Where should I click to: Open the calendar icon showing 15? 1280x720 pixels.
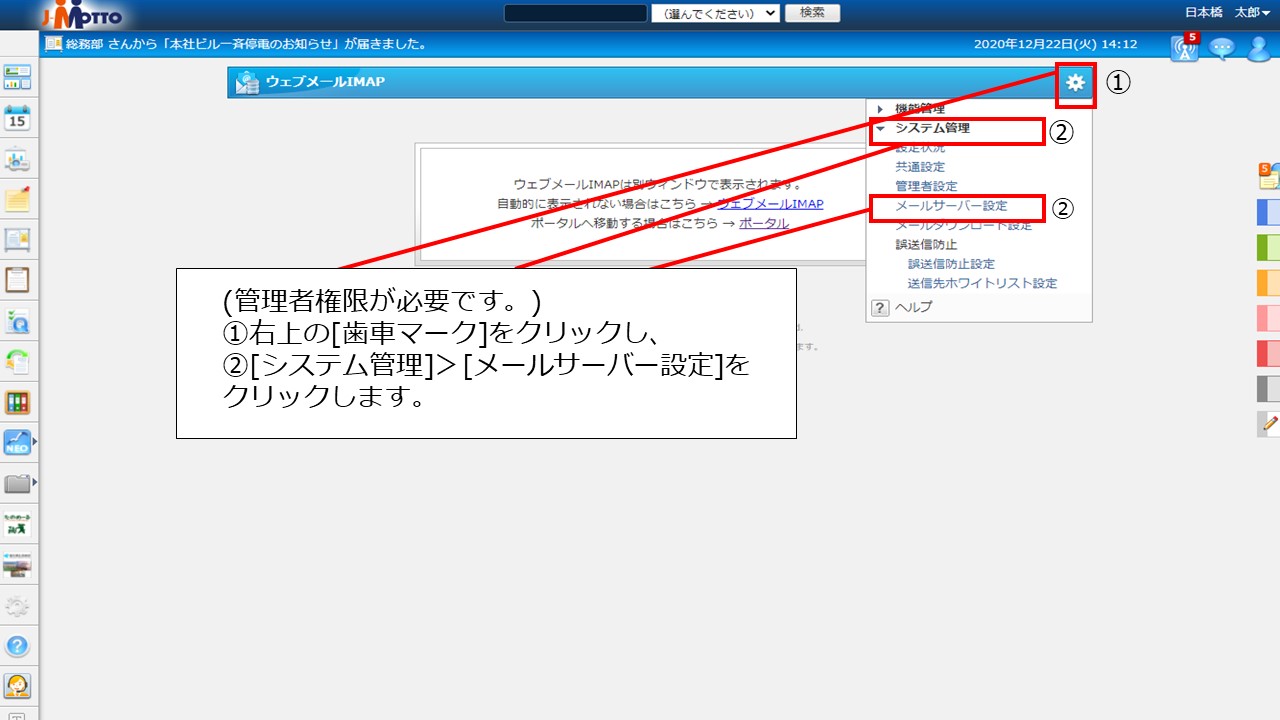[18, 118]
